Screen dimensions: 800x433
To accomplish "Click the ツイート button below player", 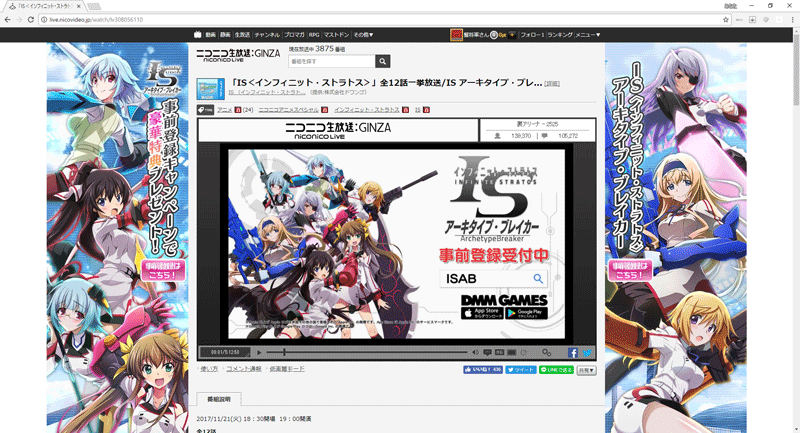I will pyautogui.click(x=520, y=370).
